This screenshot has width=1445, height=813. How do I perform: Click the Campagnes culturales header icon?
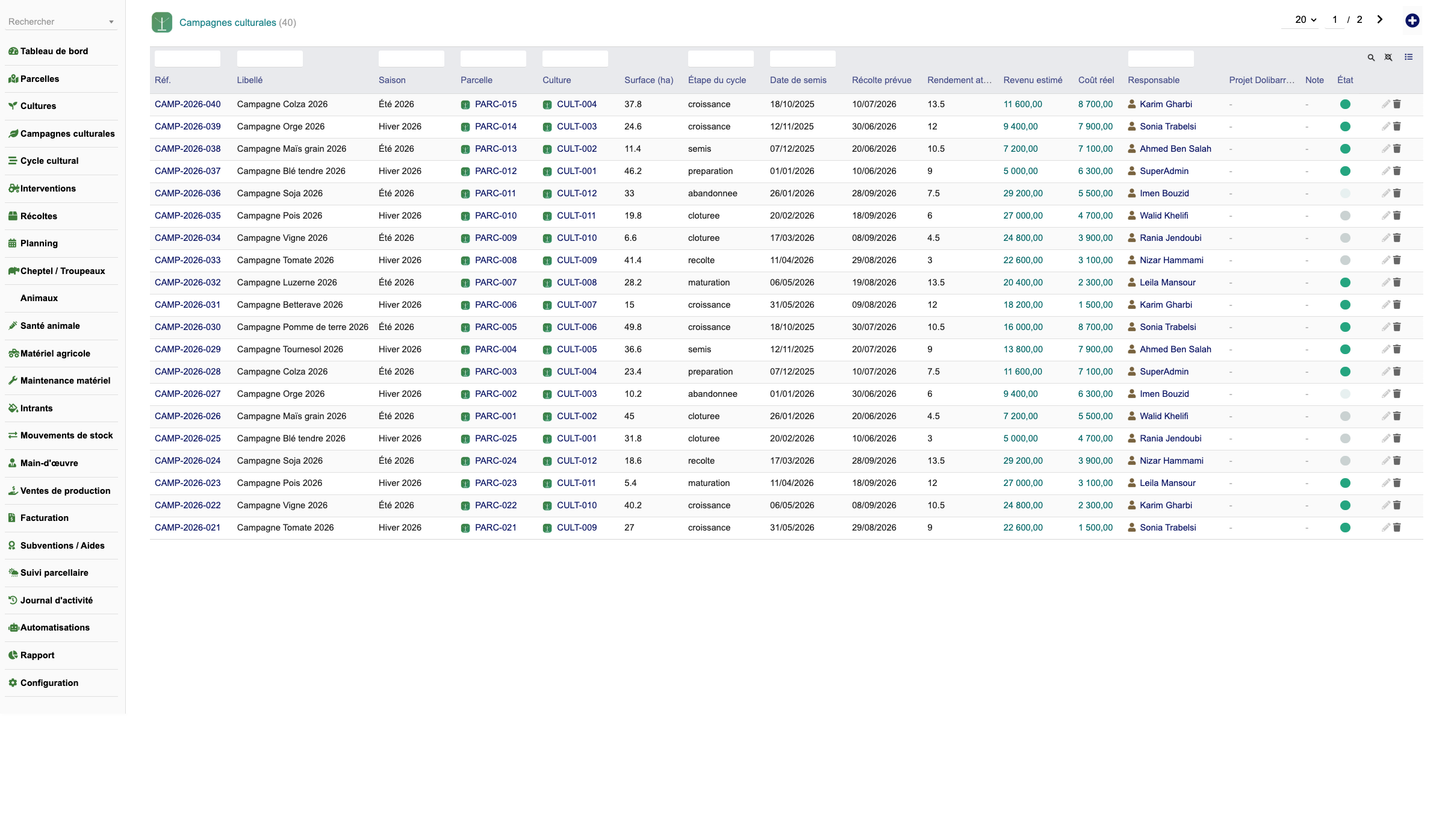pyautogui.click(x=162, y=22)
